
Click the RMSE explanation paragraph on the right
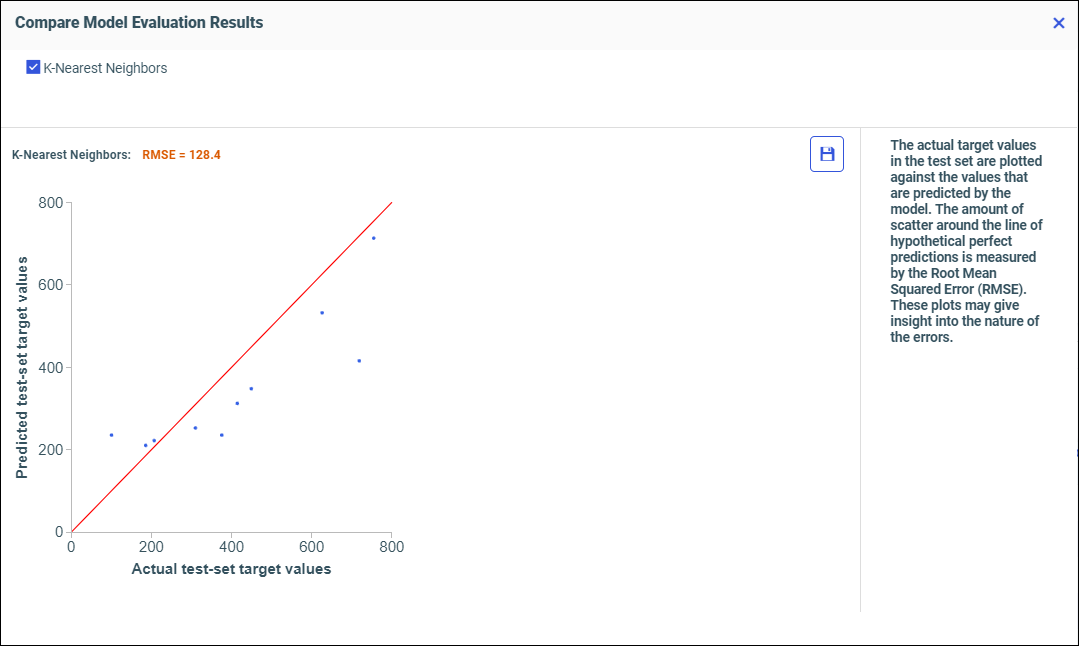coord(966,241)
